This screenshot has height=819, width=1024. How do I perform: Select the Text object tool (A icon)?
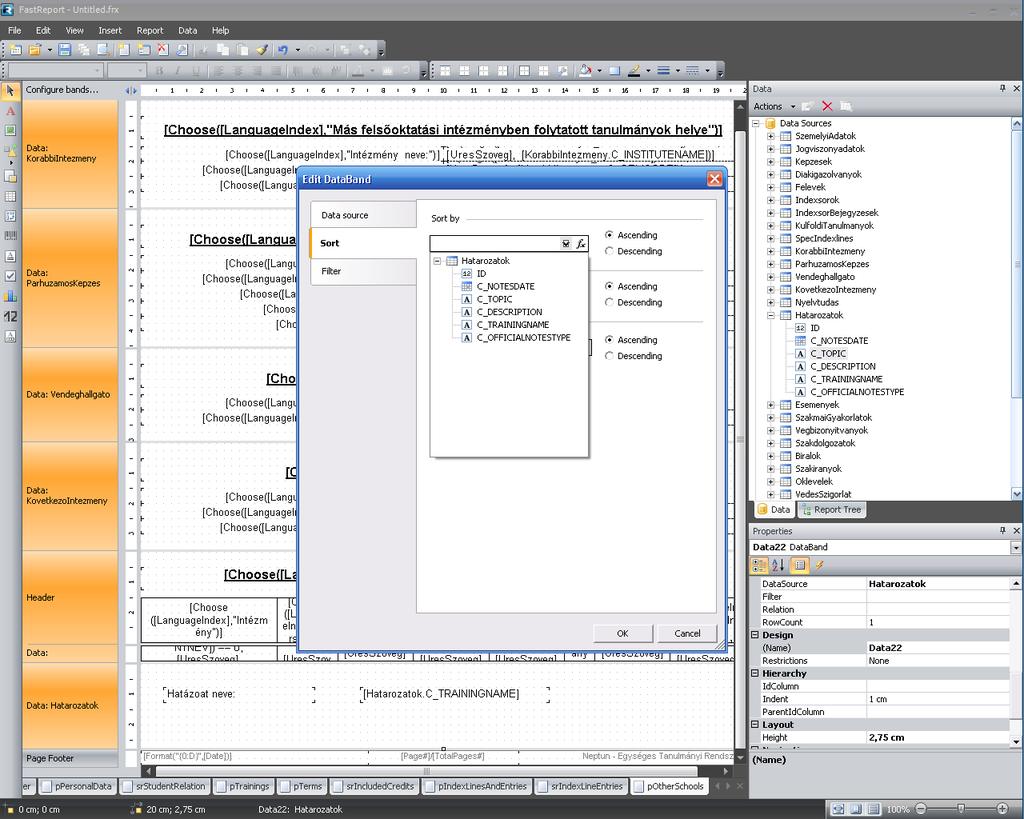(x=10, y=112)
